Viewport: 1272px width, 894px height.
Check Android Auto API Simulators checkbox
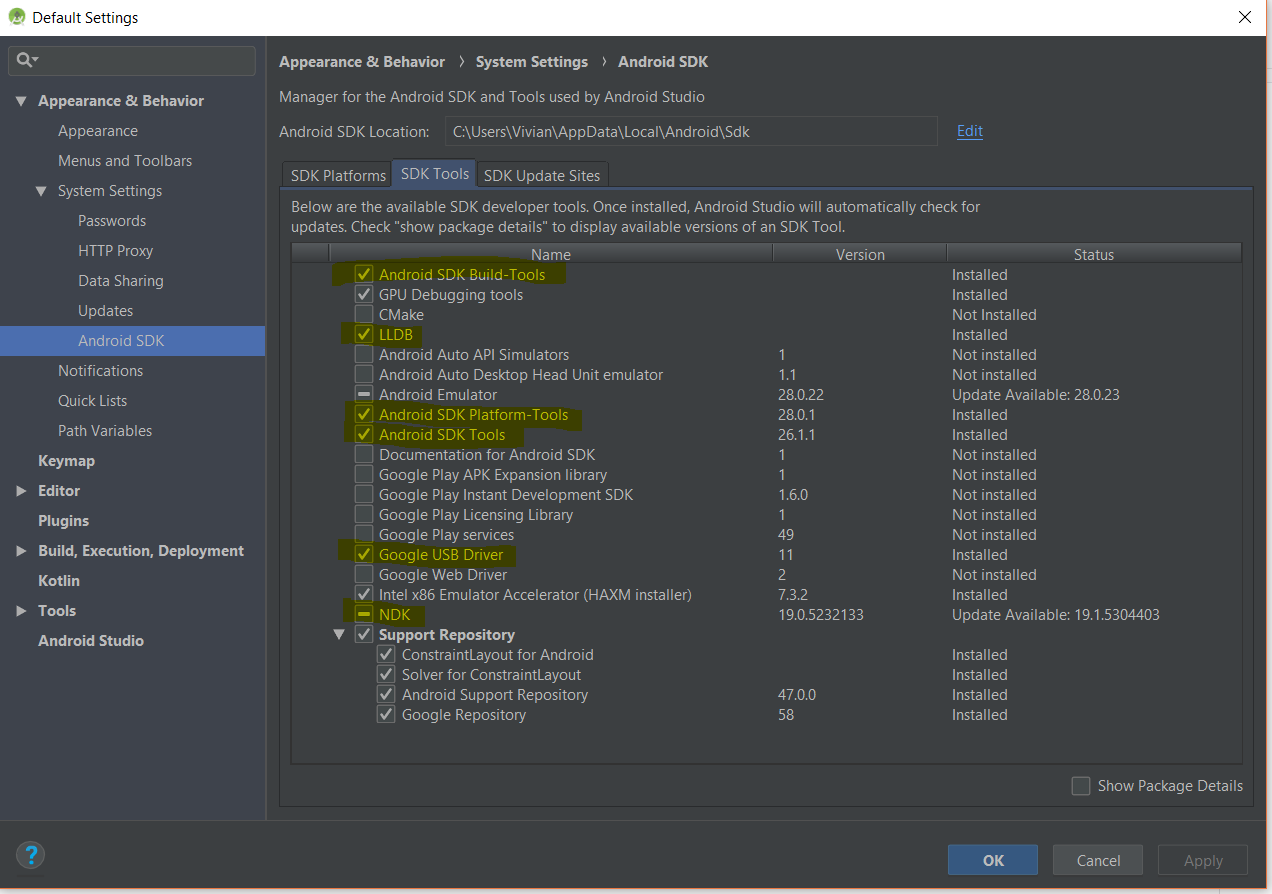[x=364, y=354]
